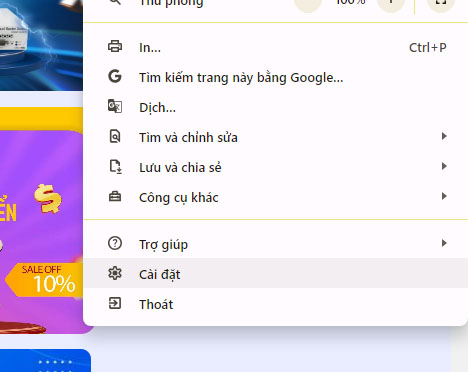This screenshot has height=372, width=468.
Task: Toggle full screen button at top right
Action: (x=441, y=3)
